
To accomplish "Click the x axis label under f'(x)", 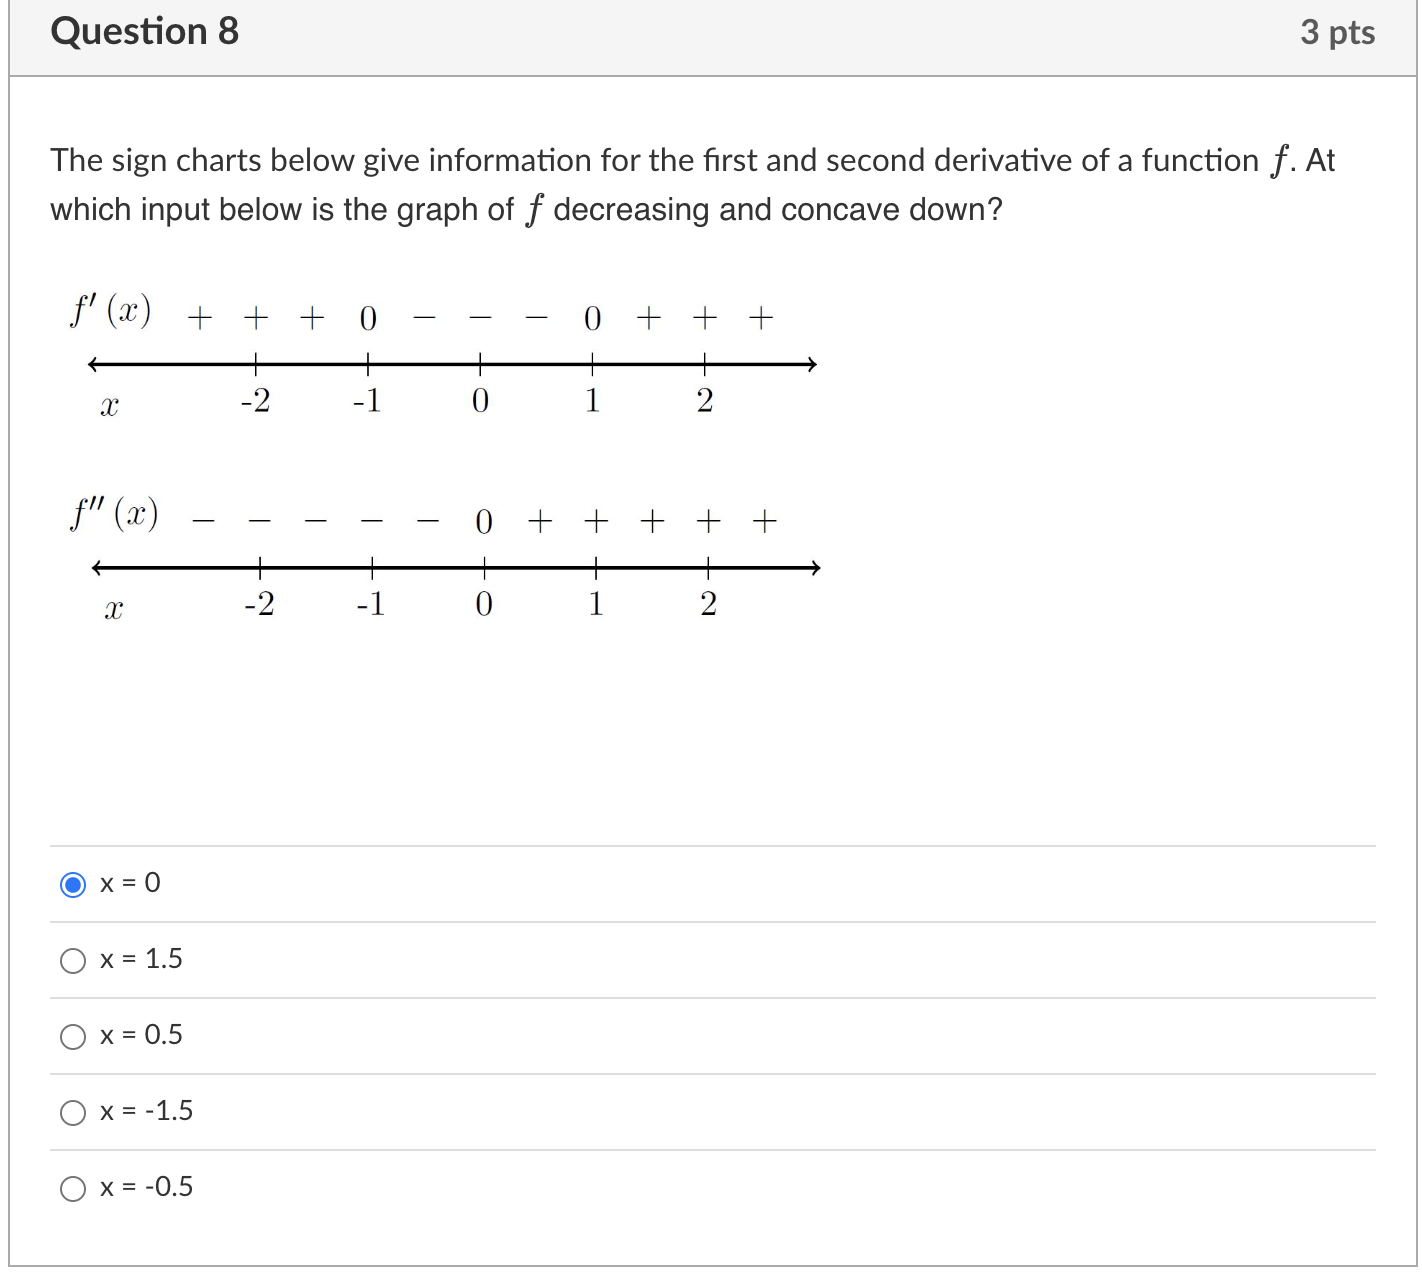I will pos(109,407).
